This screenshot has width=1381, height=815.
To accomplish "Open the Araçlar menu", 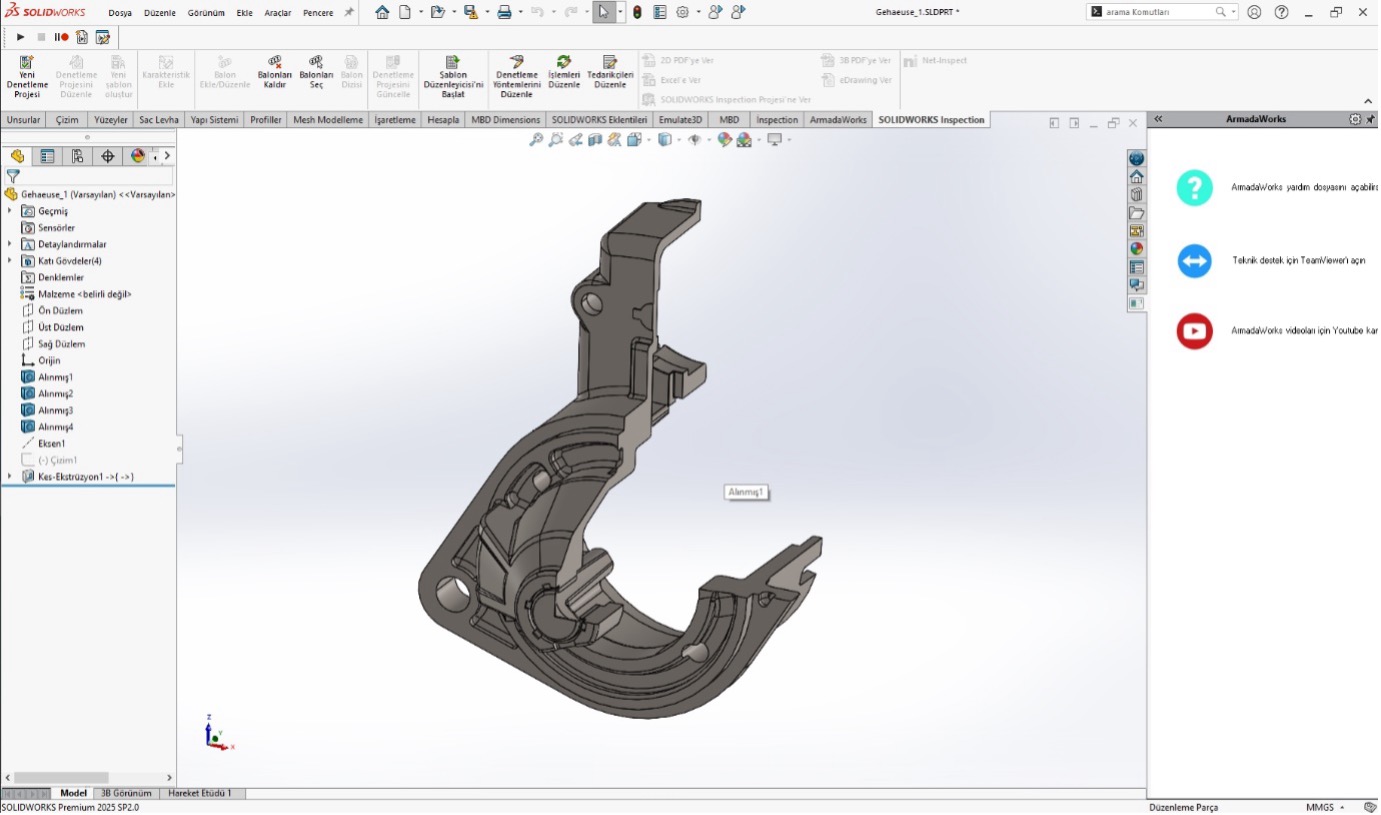I will [x=278, y=13].
